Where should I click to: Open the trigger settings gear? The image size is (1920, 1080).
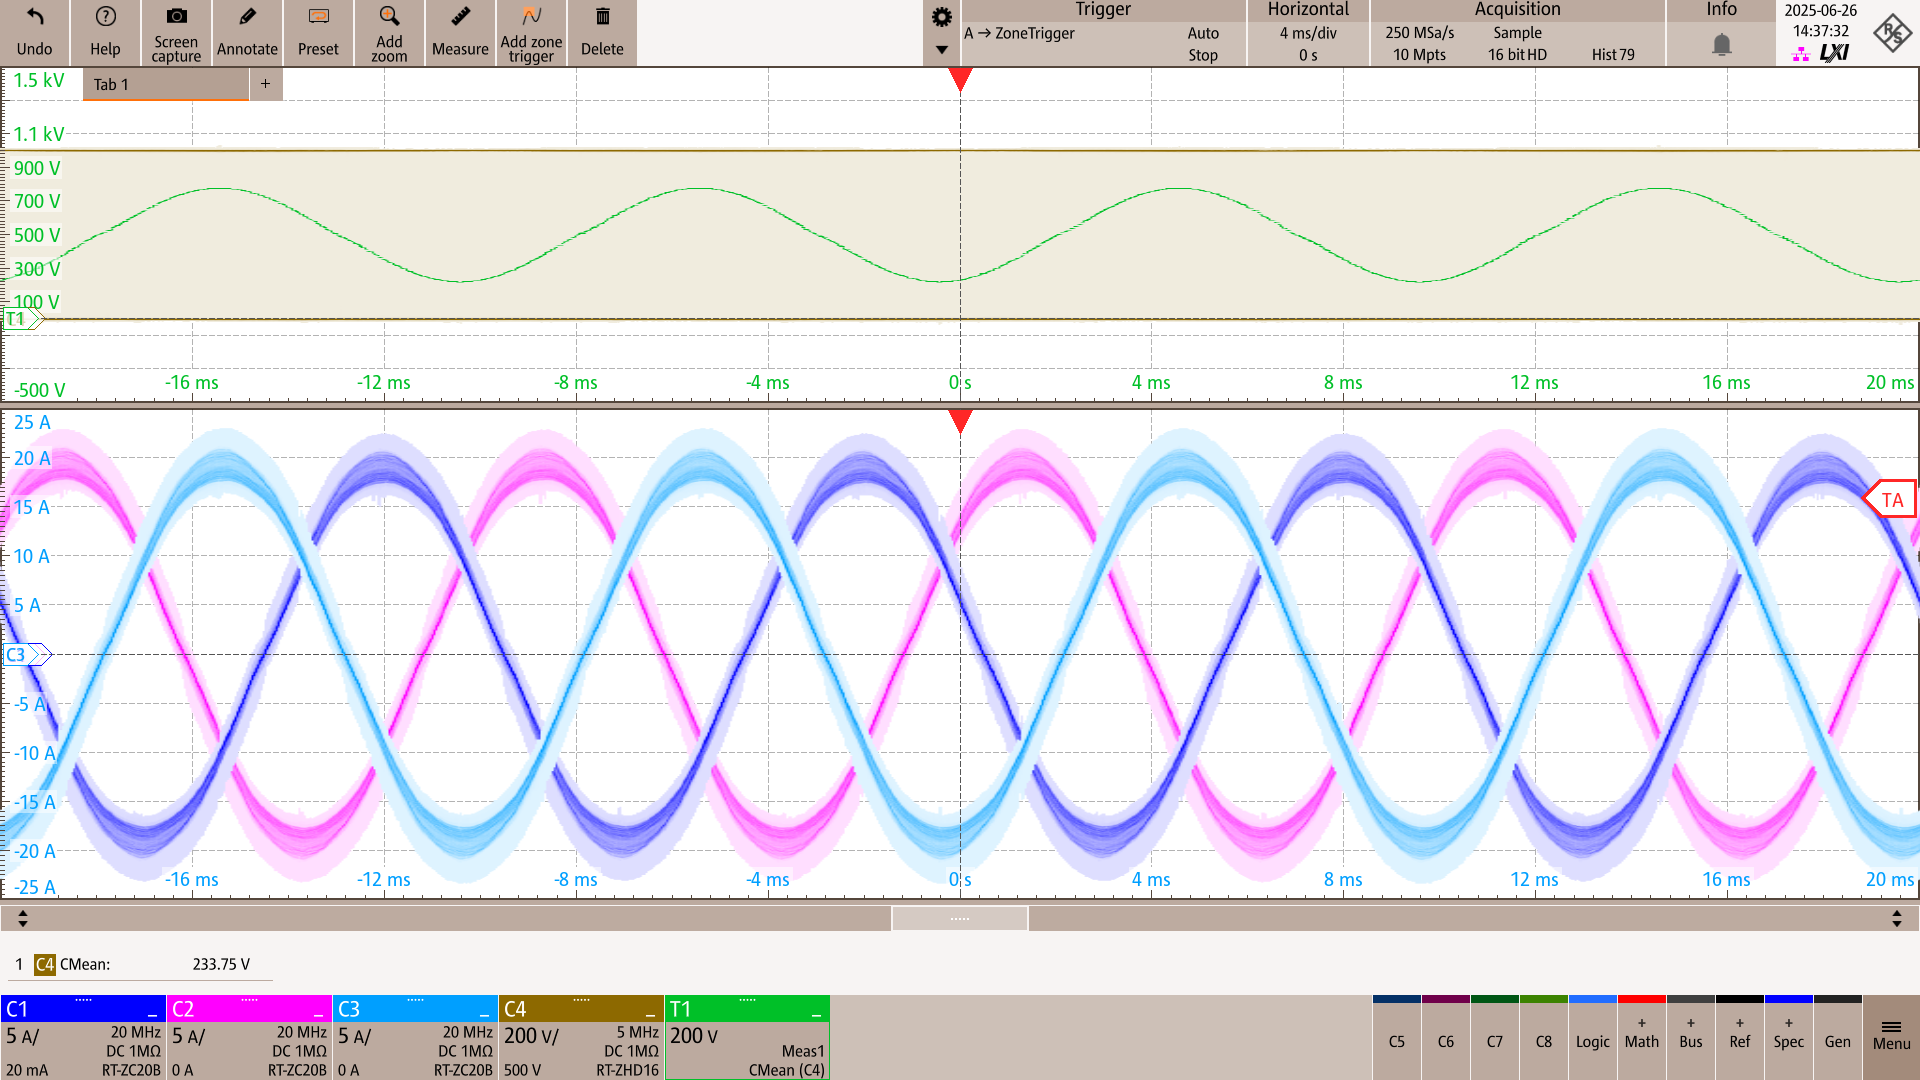tap(940, 17)
